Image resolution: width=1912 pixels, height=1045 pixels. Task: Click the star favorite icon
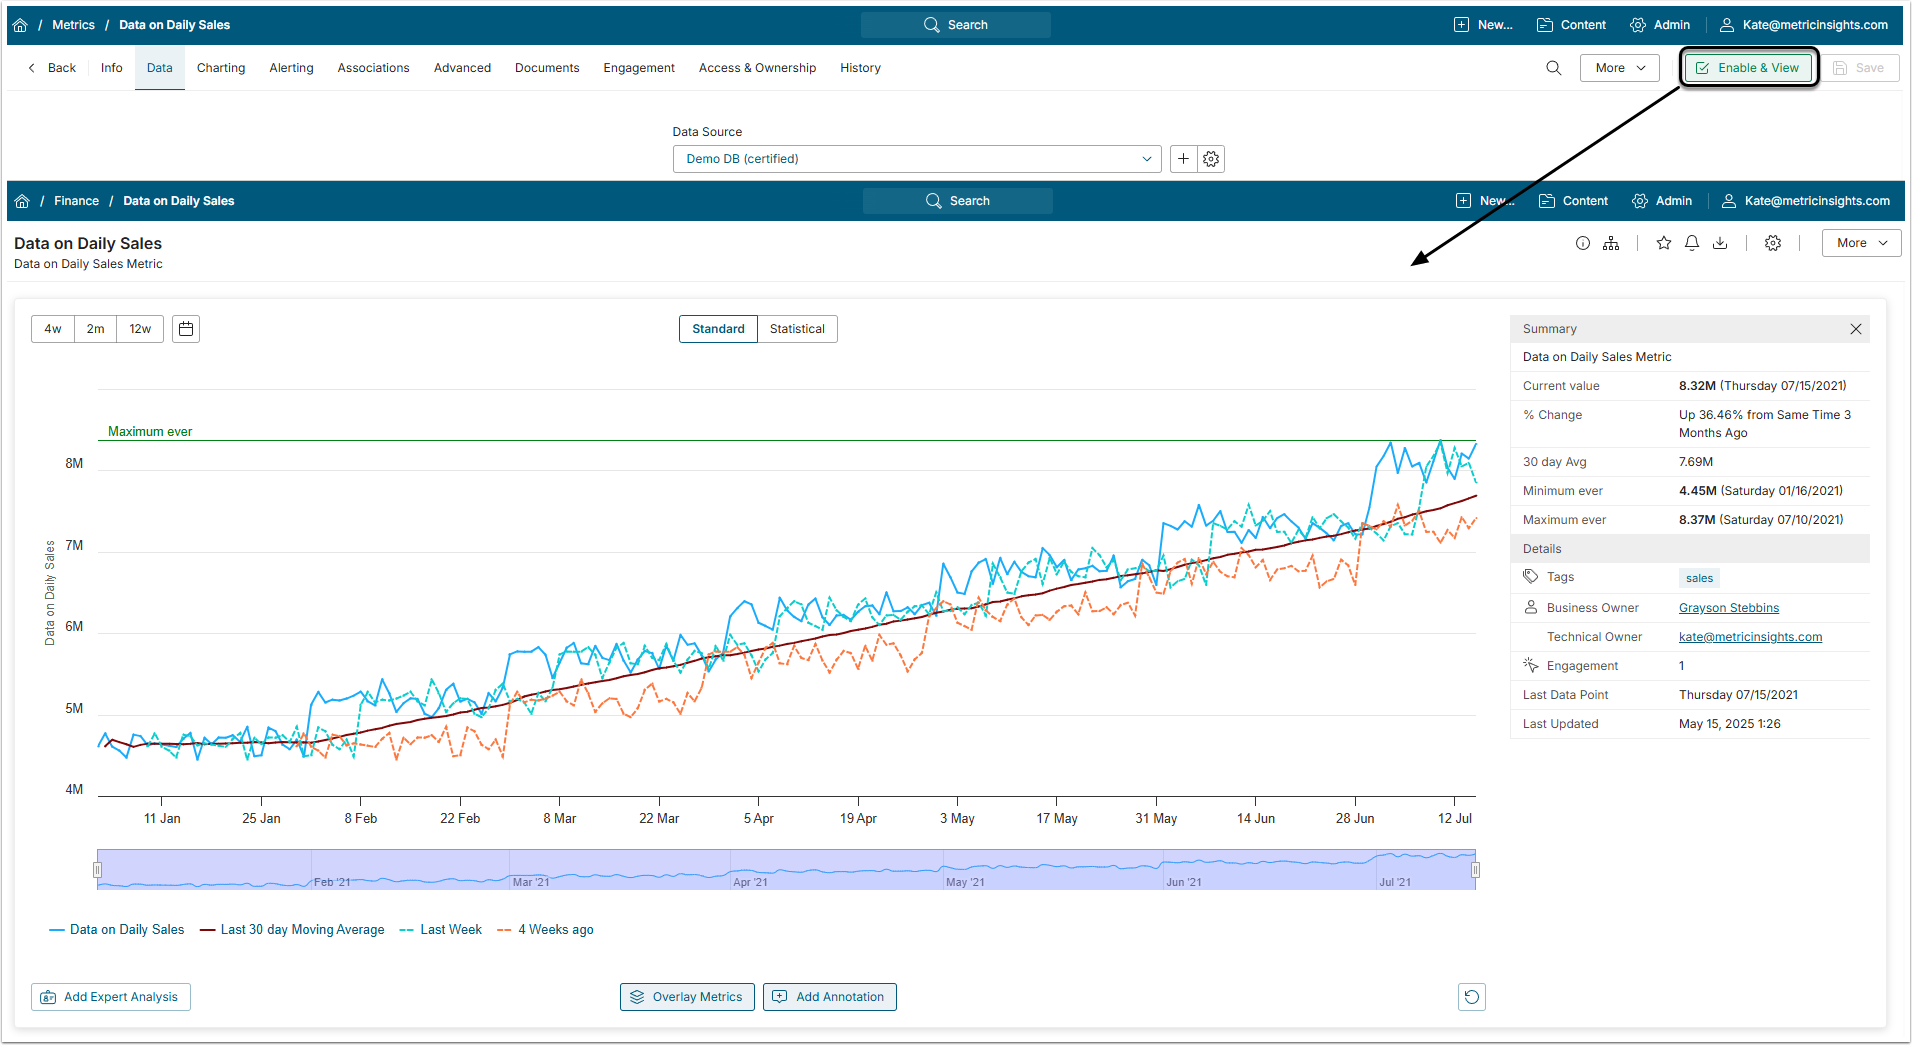click(x=1664, y=243)
